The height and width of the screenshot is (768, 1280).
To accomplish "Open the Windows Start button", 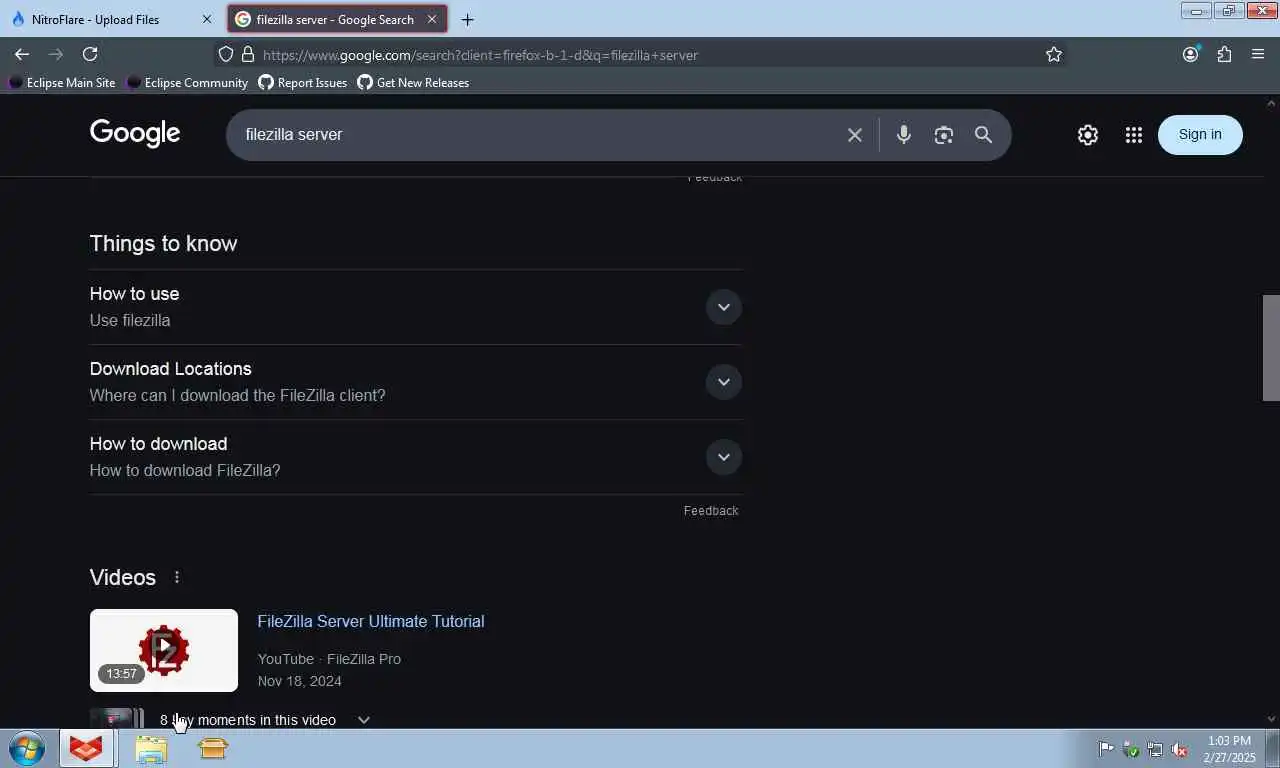I will (27, 748).
